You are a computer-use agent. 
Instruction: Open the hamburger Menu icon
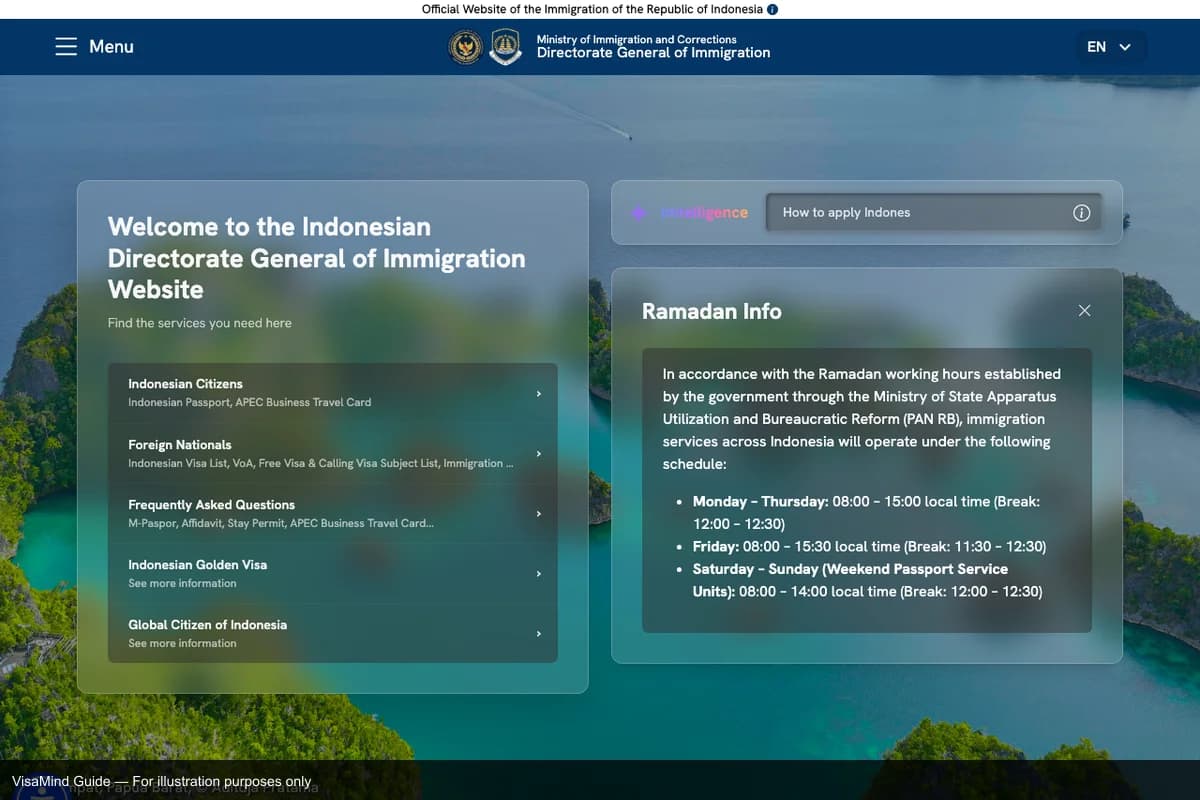[65, 46]
